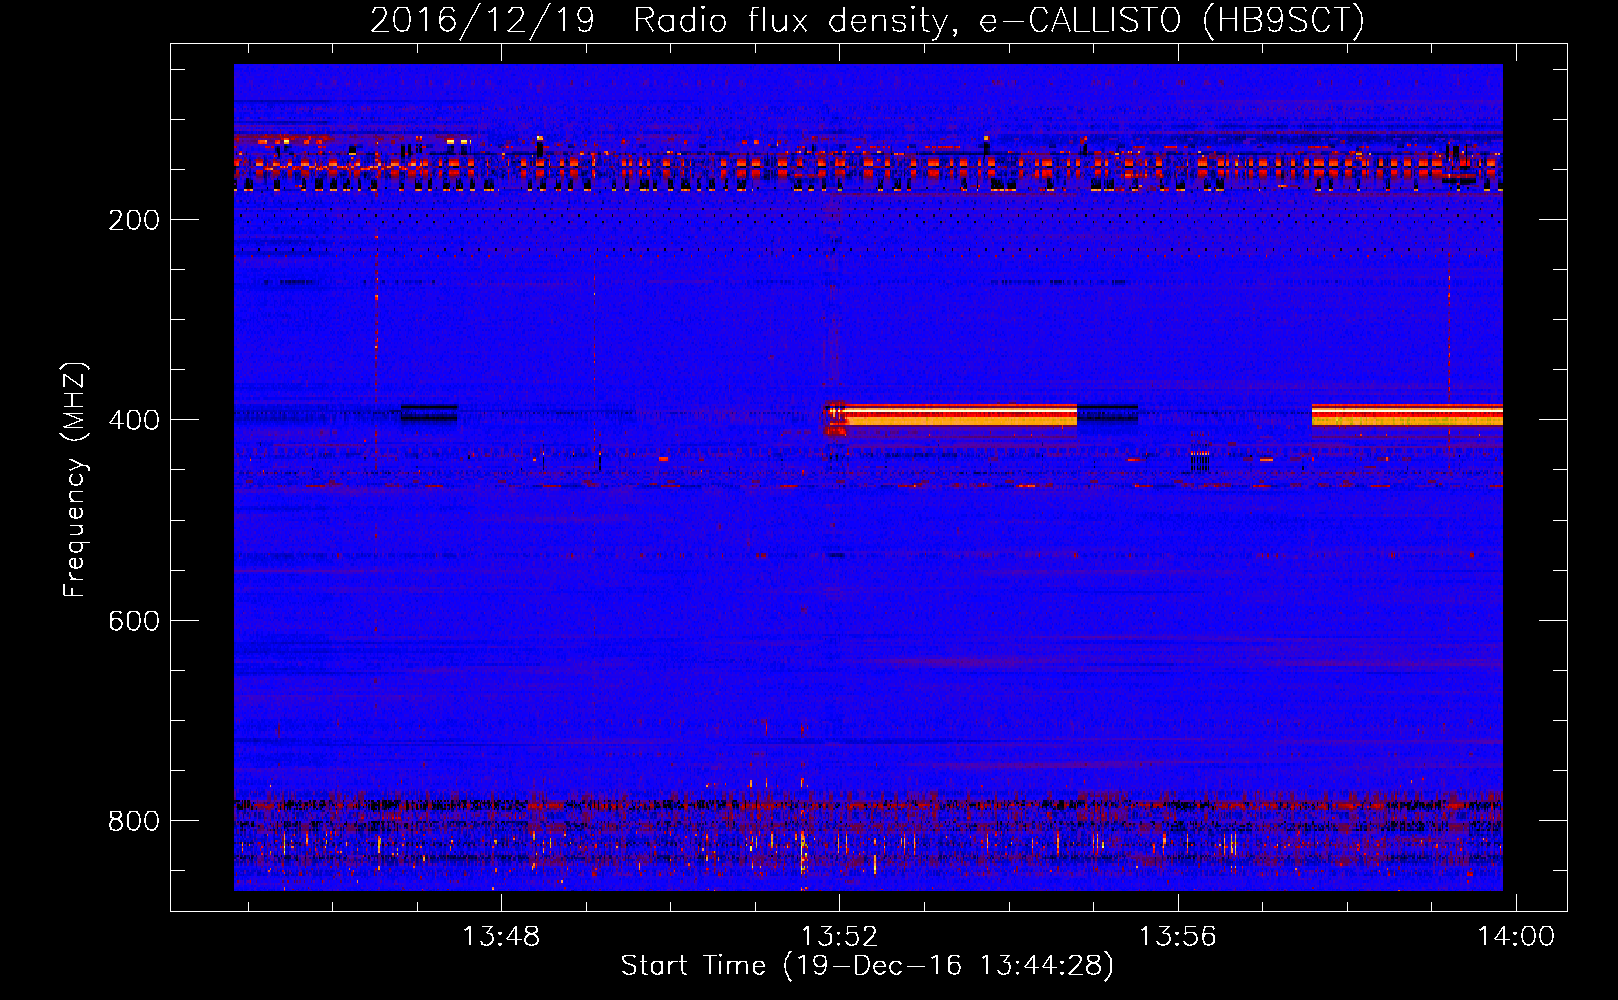Click the 800 frequency tick label

134,821
